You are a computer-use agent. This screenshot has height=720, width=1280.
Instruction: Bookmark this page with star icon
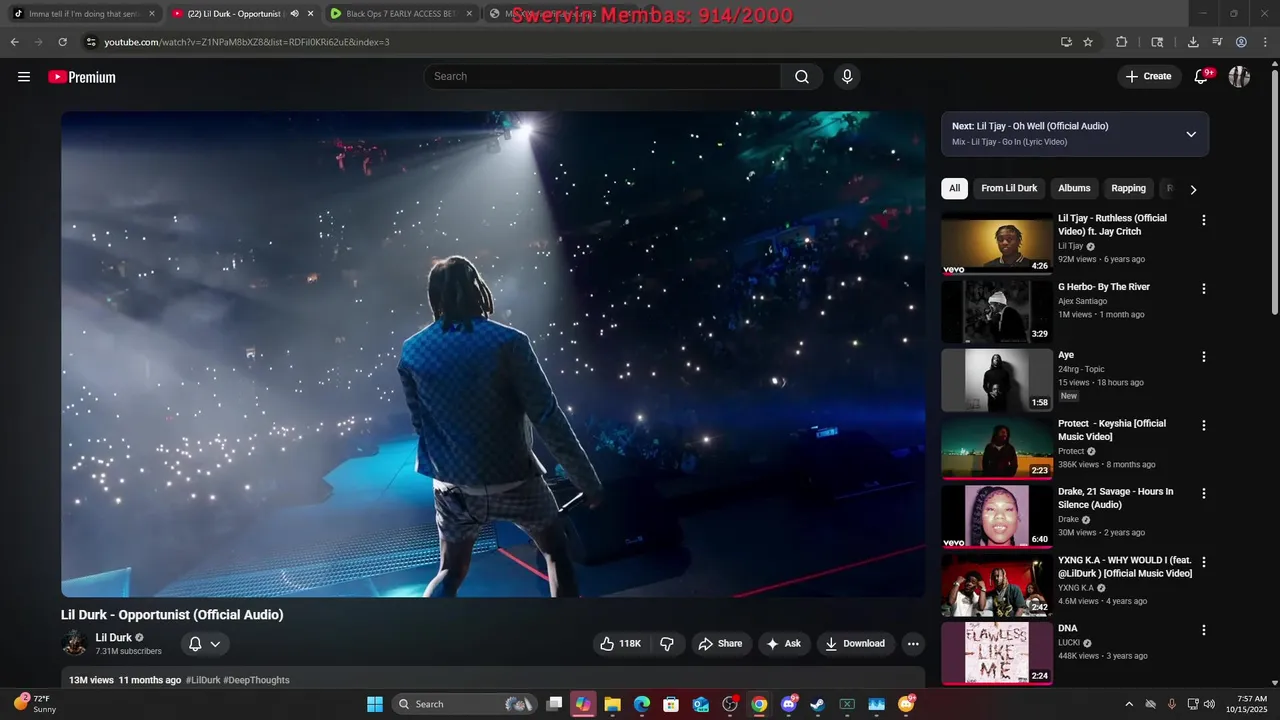1088,42
